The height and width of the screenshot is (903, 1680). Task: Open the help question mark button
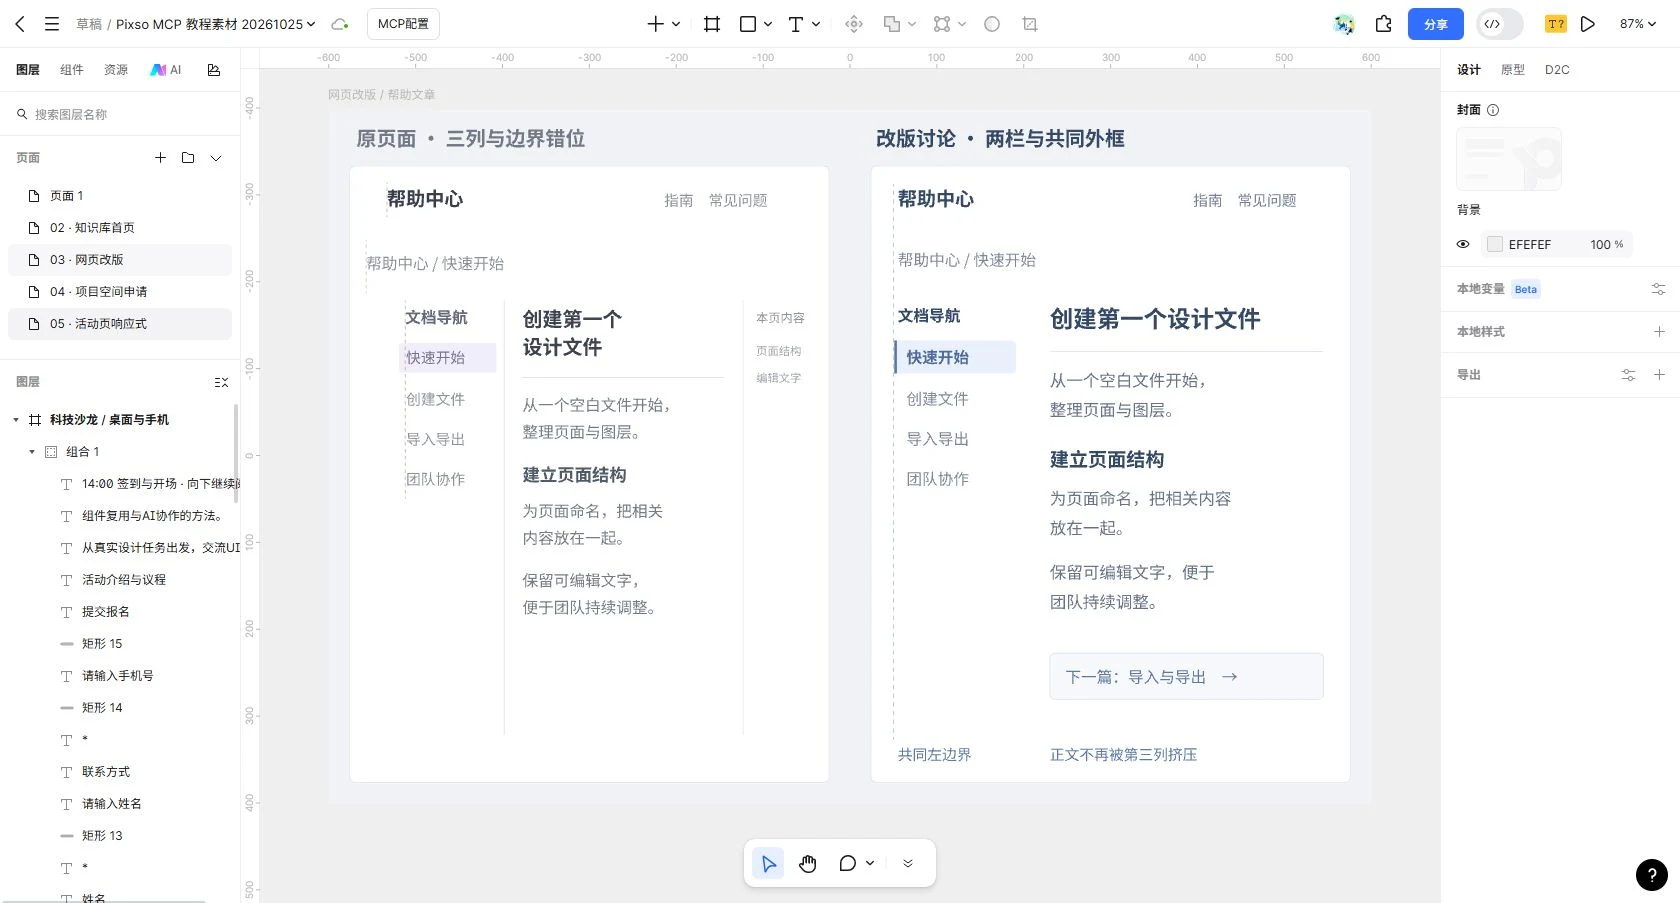tap(1651, 875)
